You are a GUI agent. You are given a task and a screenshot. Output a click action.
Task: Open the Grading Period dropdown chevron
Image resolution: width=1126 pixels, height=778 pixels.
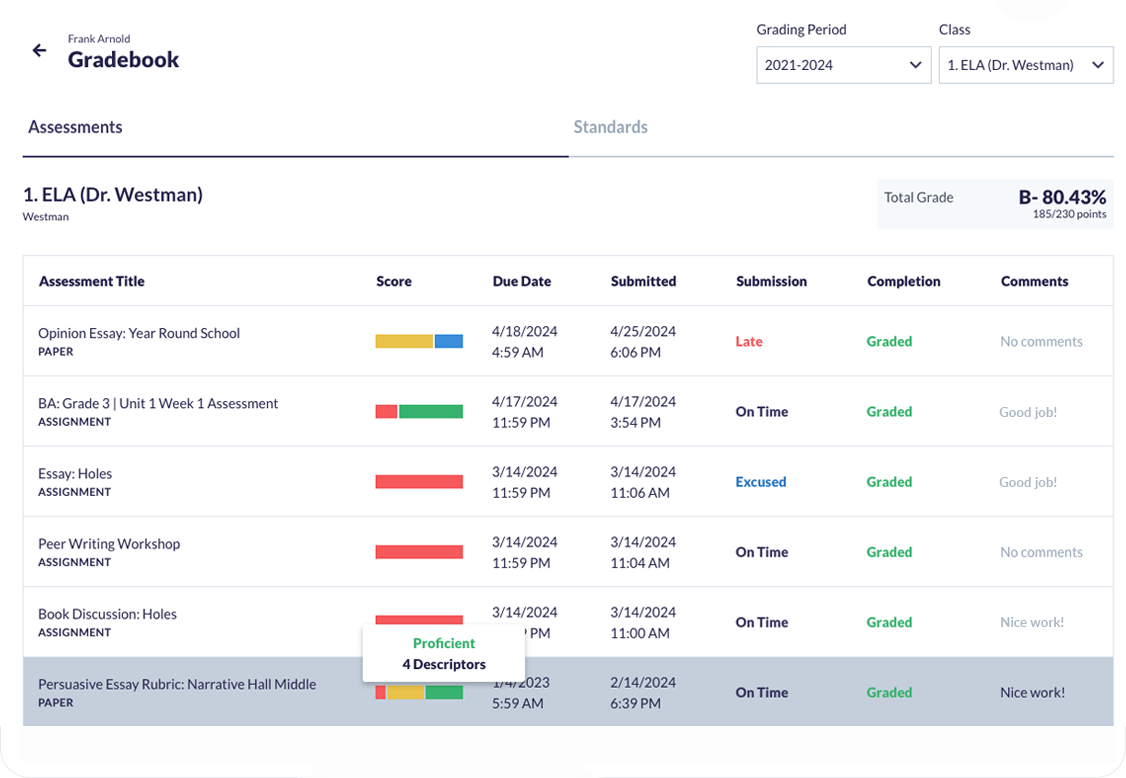tap(915, 64)
